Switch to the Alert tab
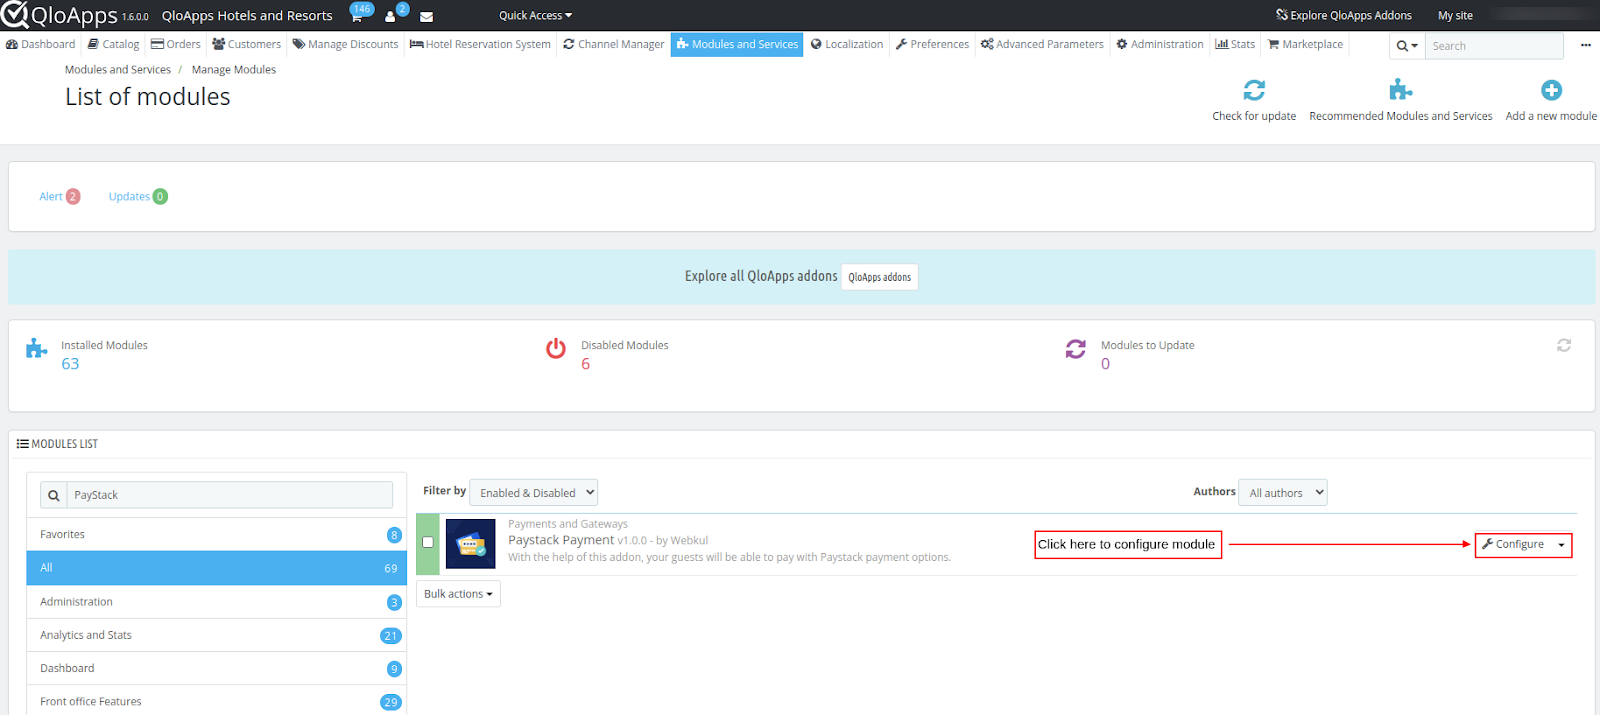 pos(59,197)
